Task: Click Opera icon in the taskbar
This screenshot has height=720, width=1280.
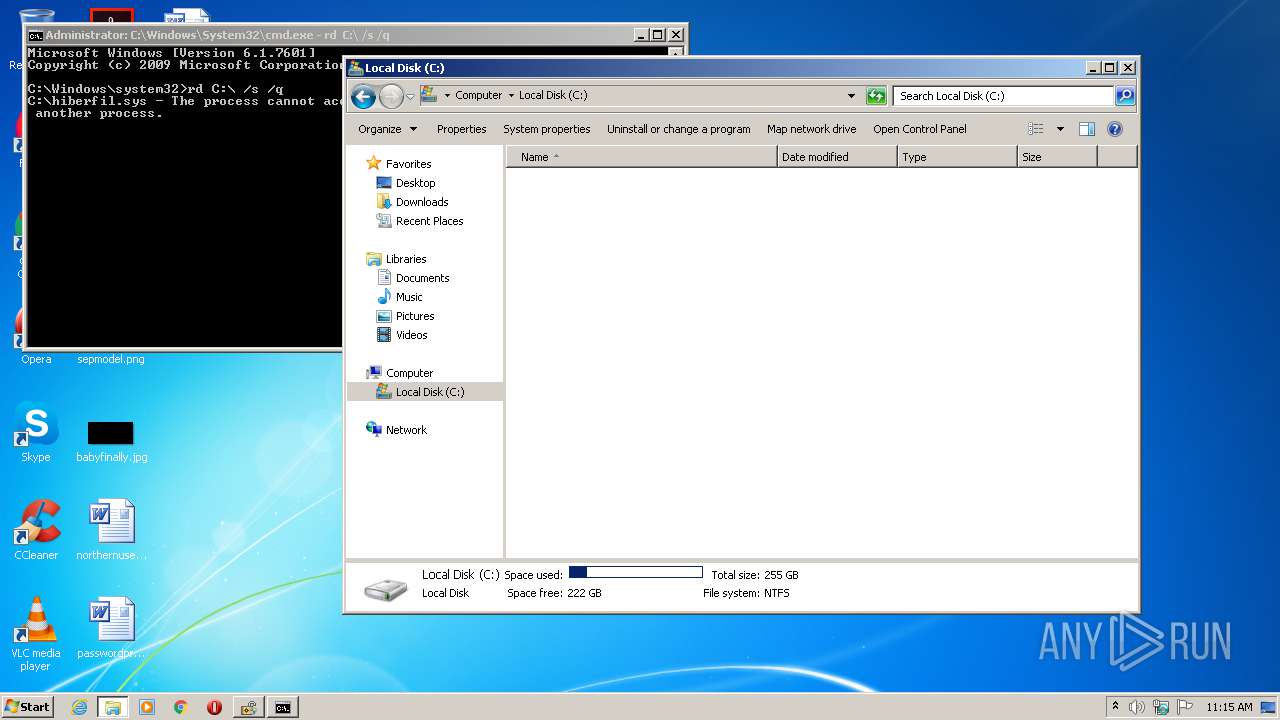Action: coord(214,707)
